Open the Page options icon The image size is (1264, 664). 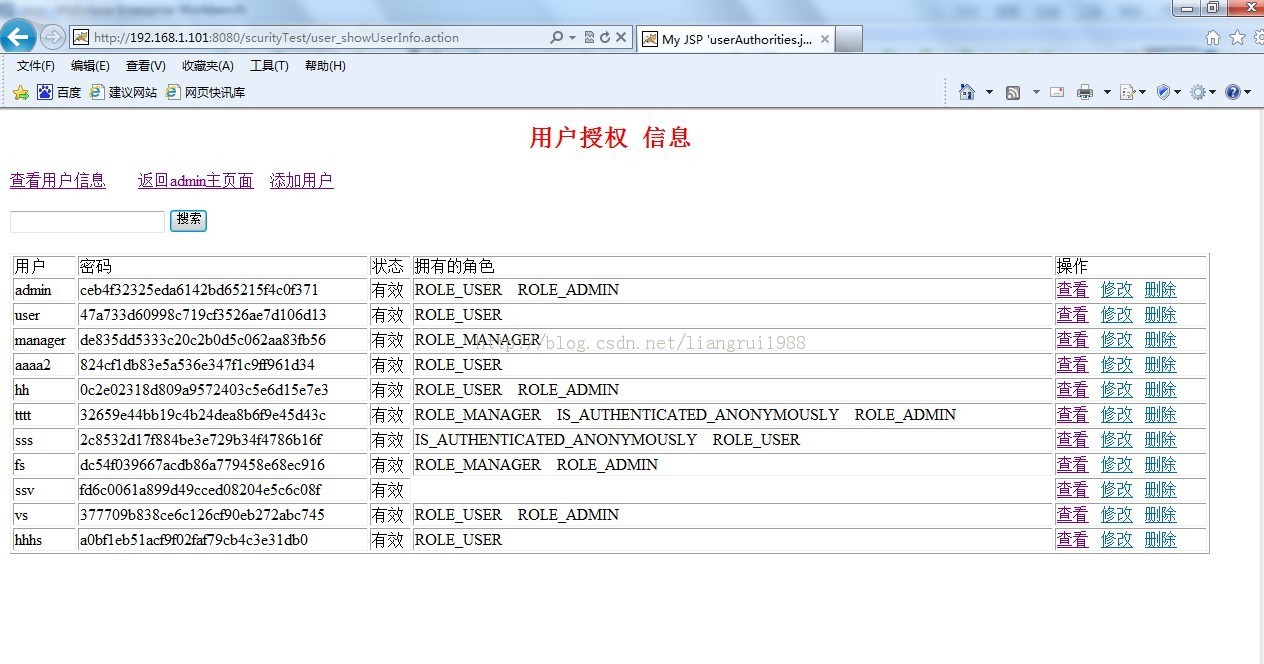coord(1126,91)
